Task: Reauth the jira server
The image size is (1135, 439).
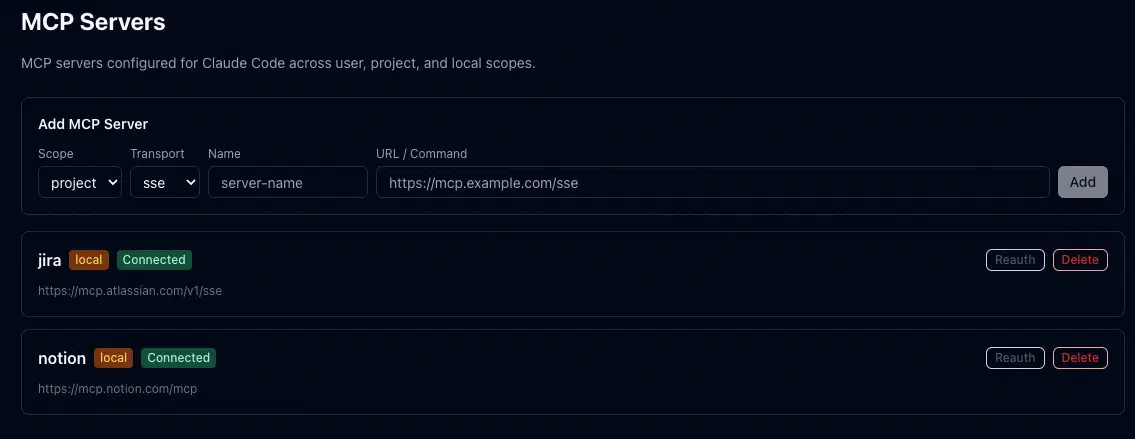Action: [1015, 260]
